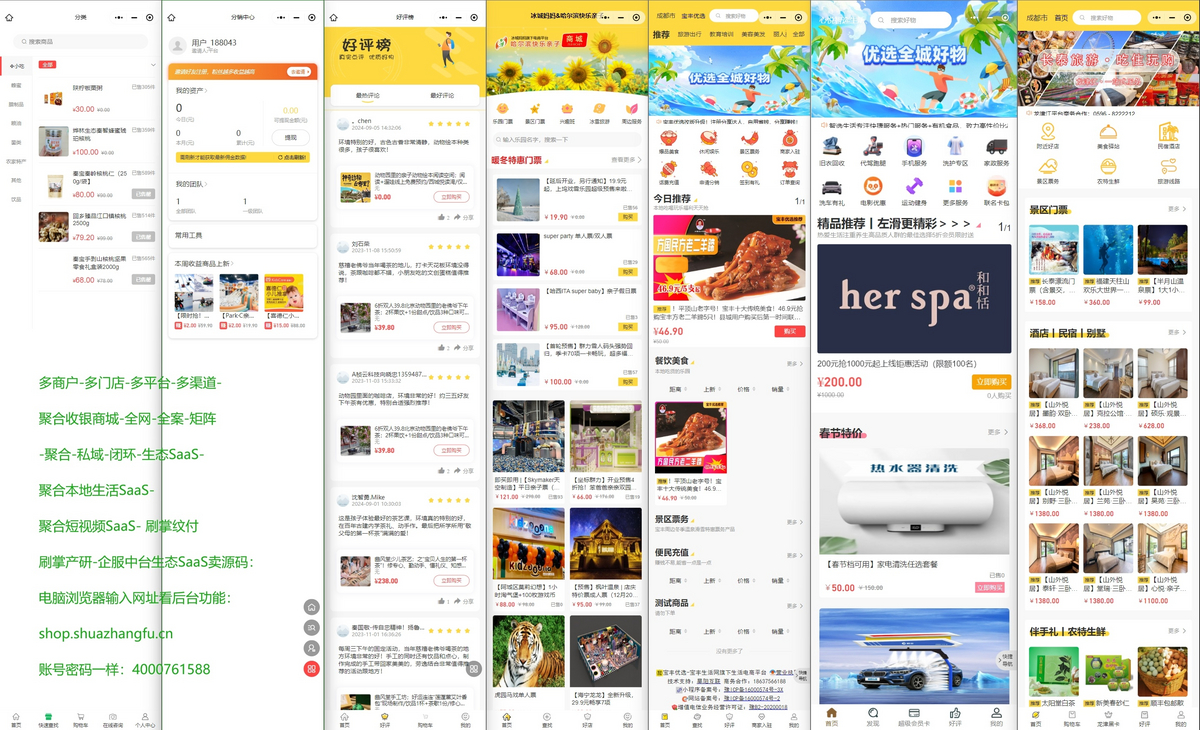Select the 美容美发 category tab
Image resolution: width=1200 pixels, height=730 pixels.
753,34
